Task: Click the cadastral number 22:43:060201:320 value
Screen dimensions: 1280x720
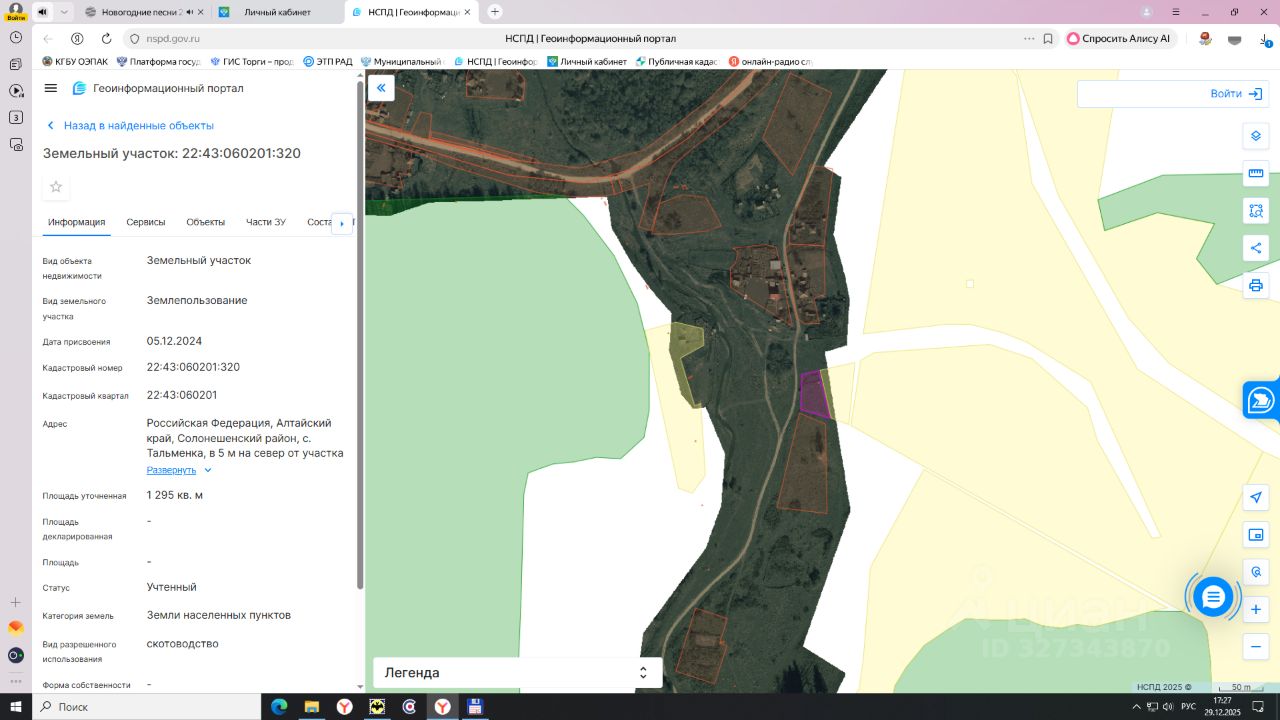Action: (x=193, y=367)
